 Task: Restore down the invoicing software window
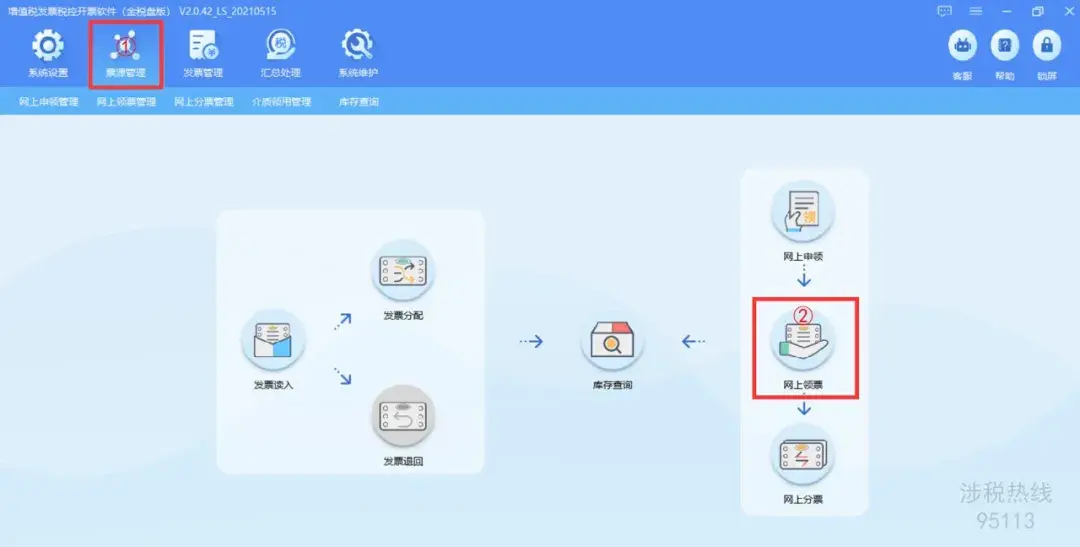[1037, 11]
